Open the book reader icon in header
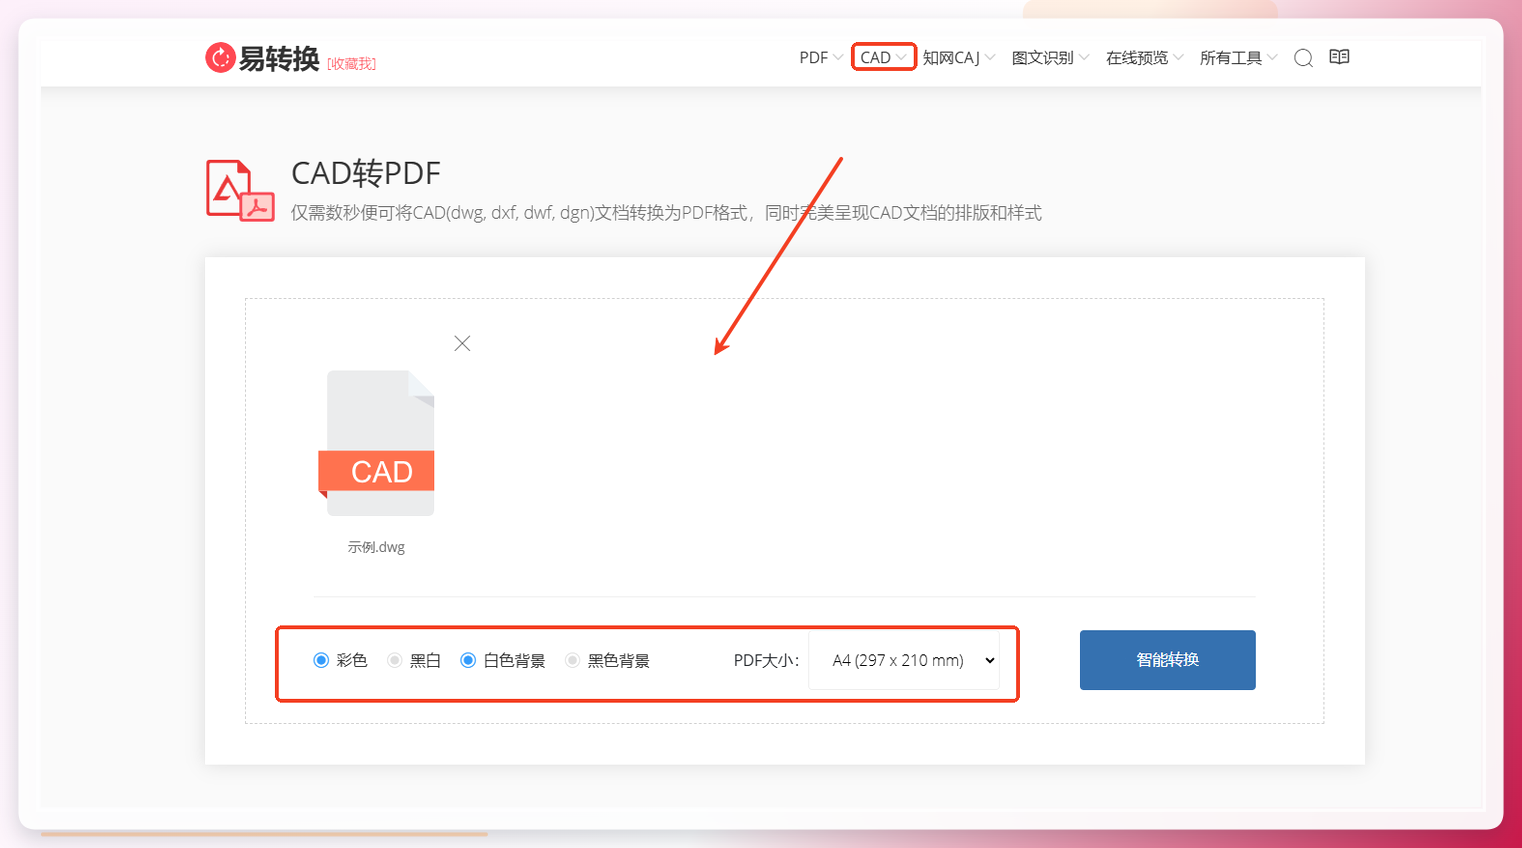 [x=1339, y=57]
